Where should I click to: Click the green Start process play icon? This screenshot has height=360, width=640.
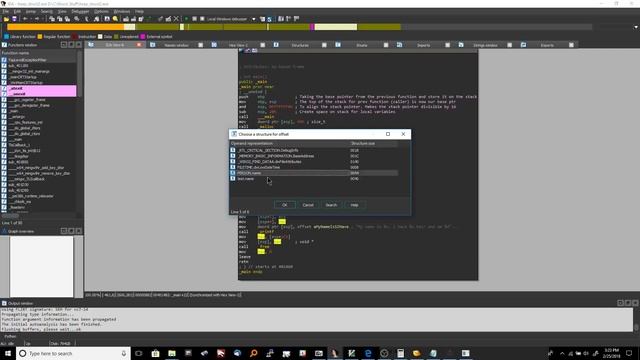pos(186,19)
